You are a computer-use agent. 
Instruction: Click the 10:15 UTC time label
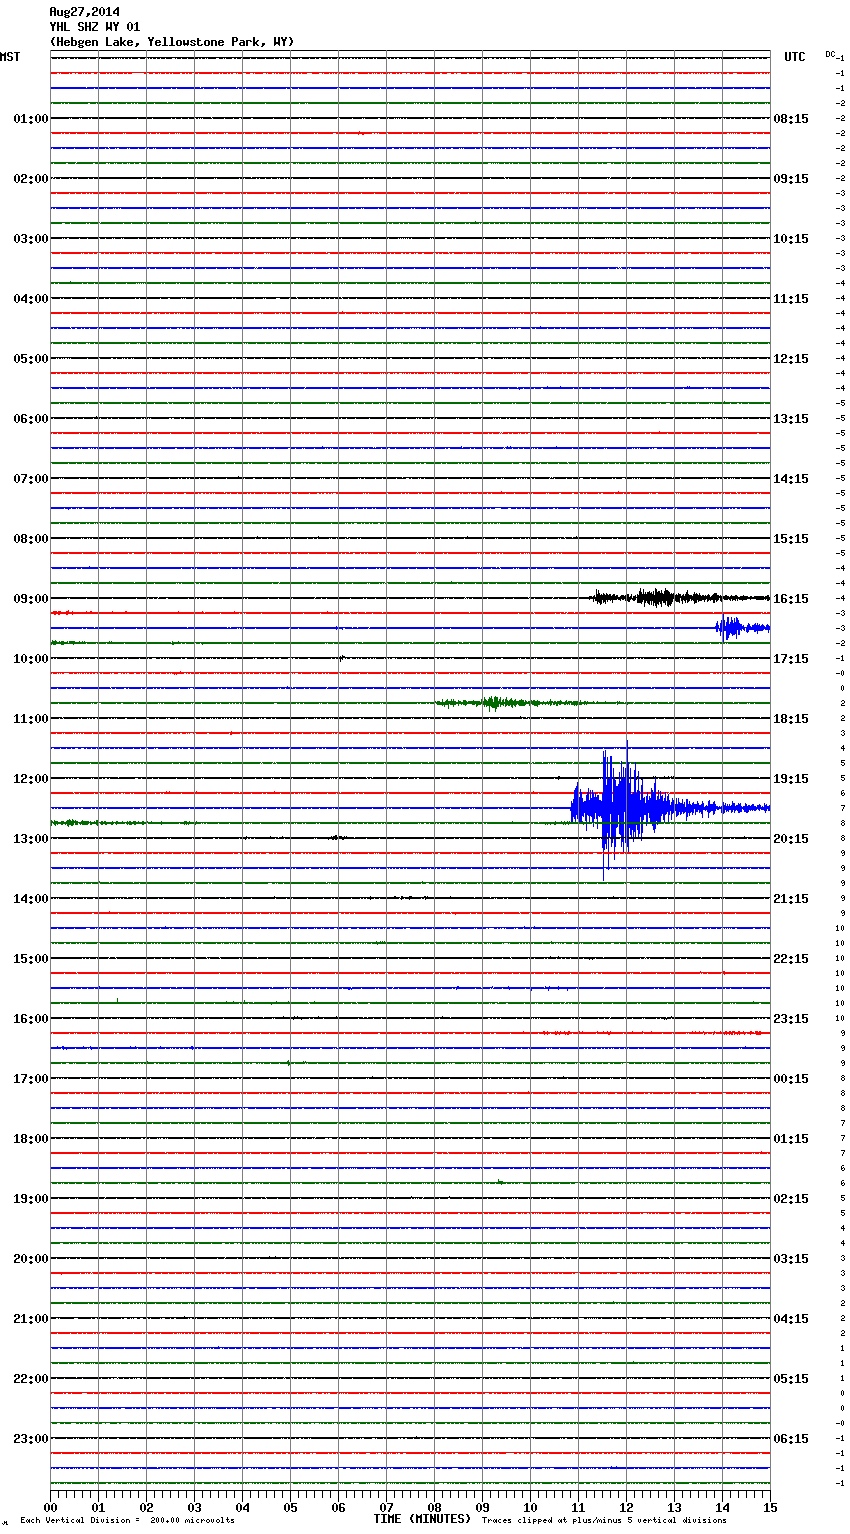(791, 239)
